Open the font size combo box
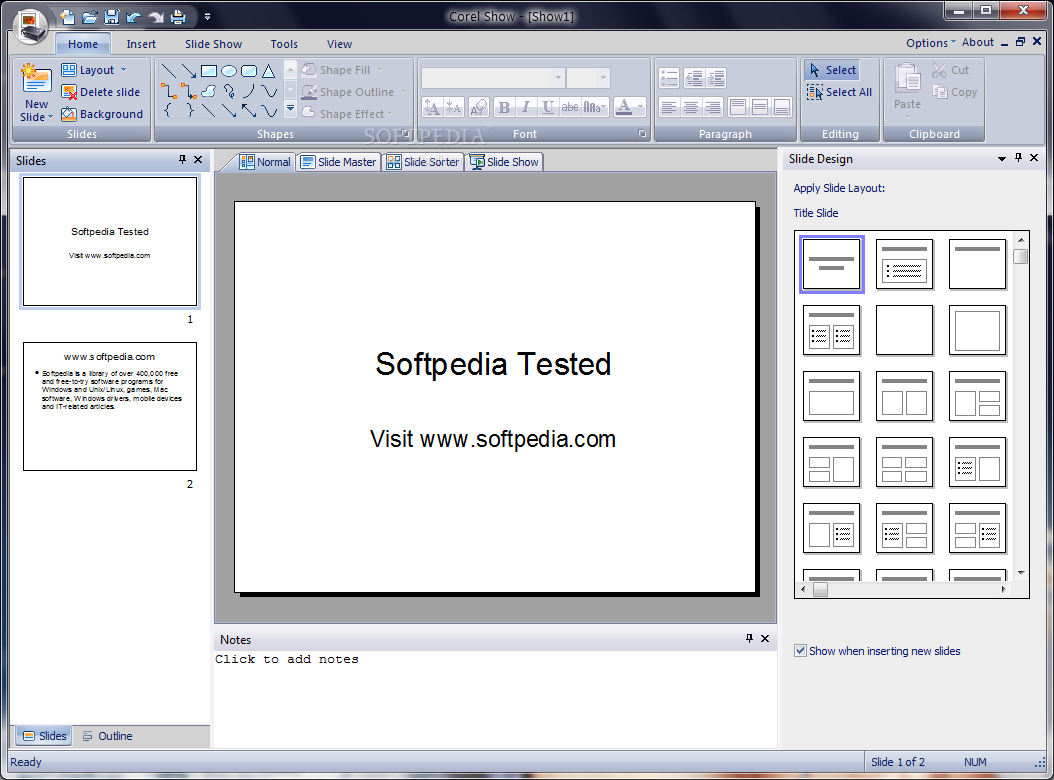Image resolution: width=1054 pixels, height=780 pixels. pos(588,78)
